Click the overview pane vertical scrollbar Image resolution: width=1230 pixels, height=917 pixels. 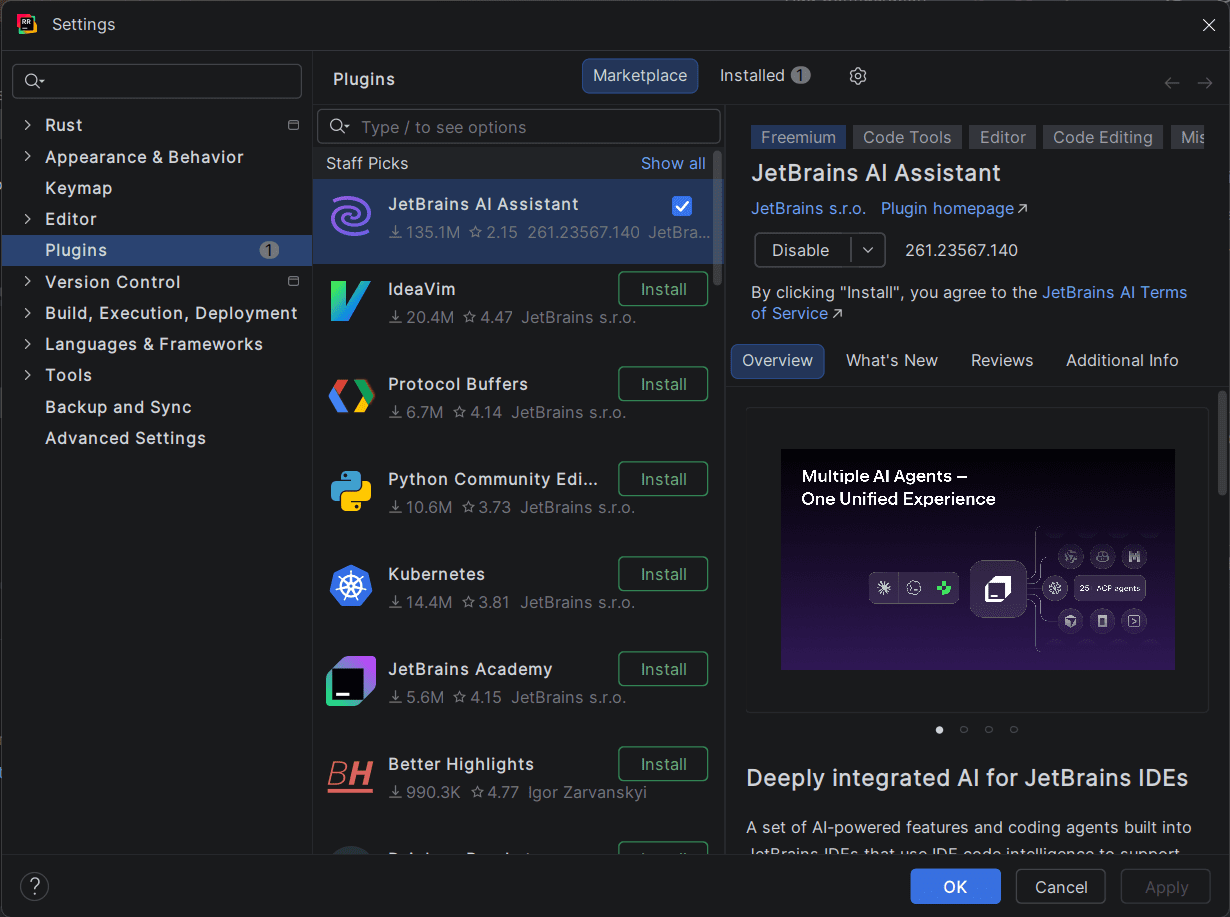[1221, 442]
